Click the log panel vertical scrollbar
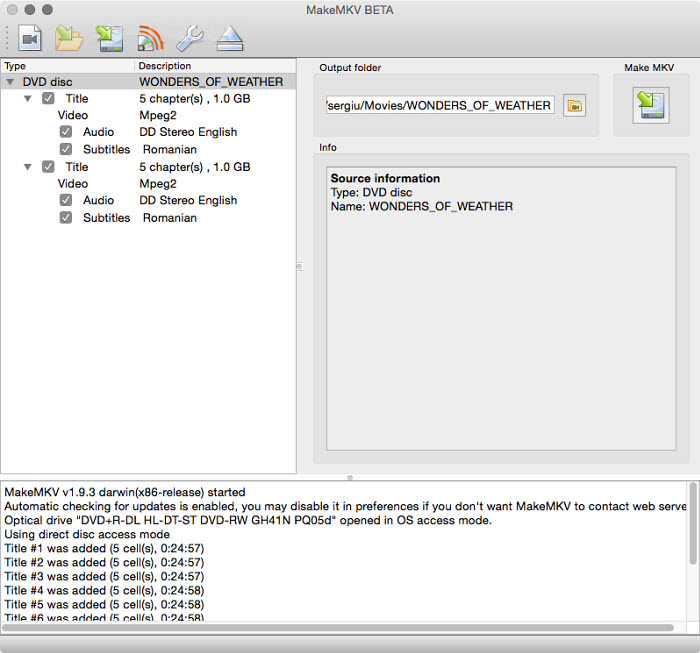The image size is (700, 653). point(693,523)
